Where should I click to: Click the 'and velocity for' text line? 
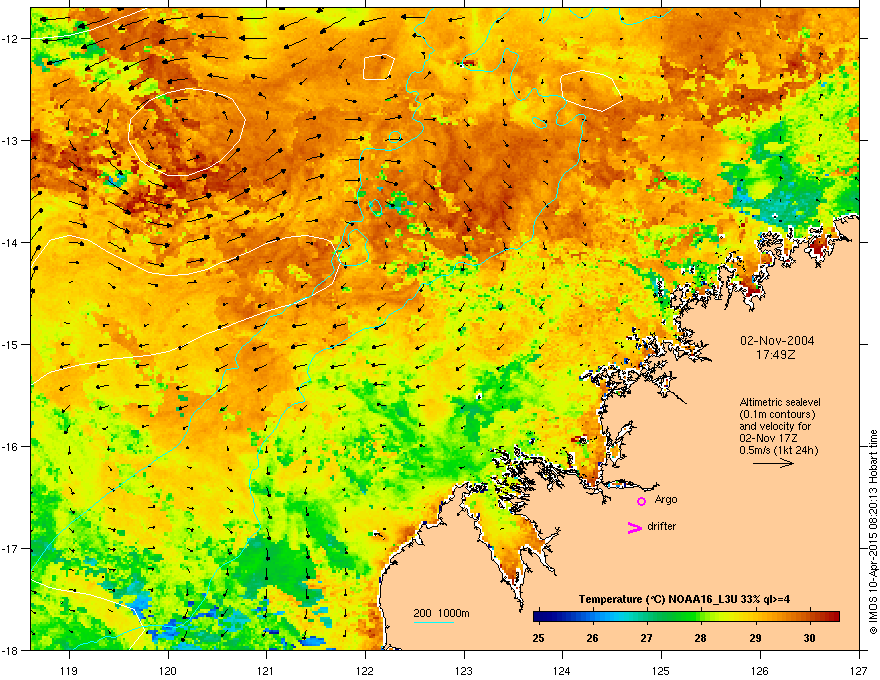(x=775, y=426)
